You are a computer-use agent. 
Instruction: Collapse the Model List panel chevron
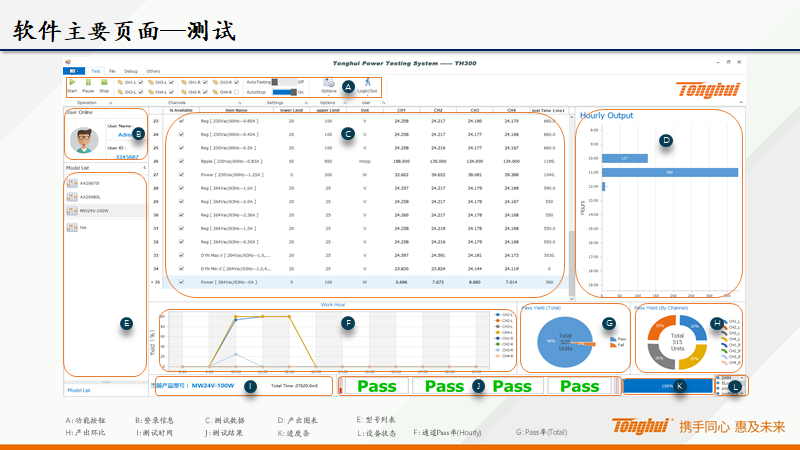(144, 168)
